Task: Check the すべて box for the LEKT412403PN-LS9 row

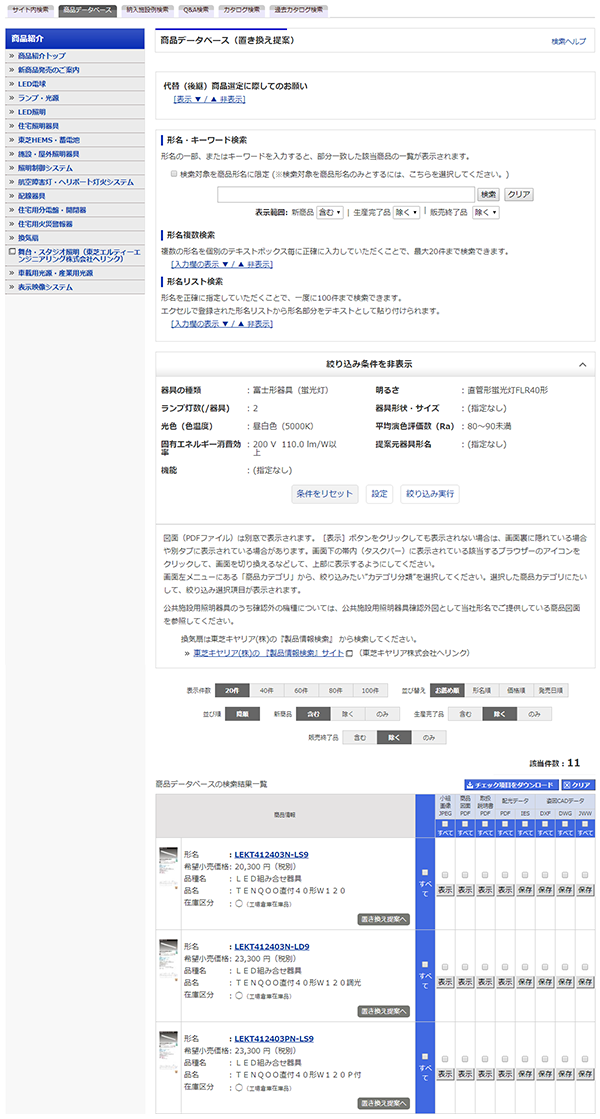Action: point(425,1056)
